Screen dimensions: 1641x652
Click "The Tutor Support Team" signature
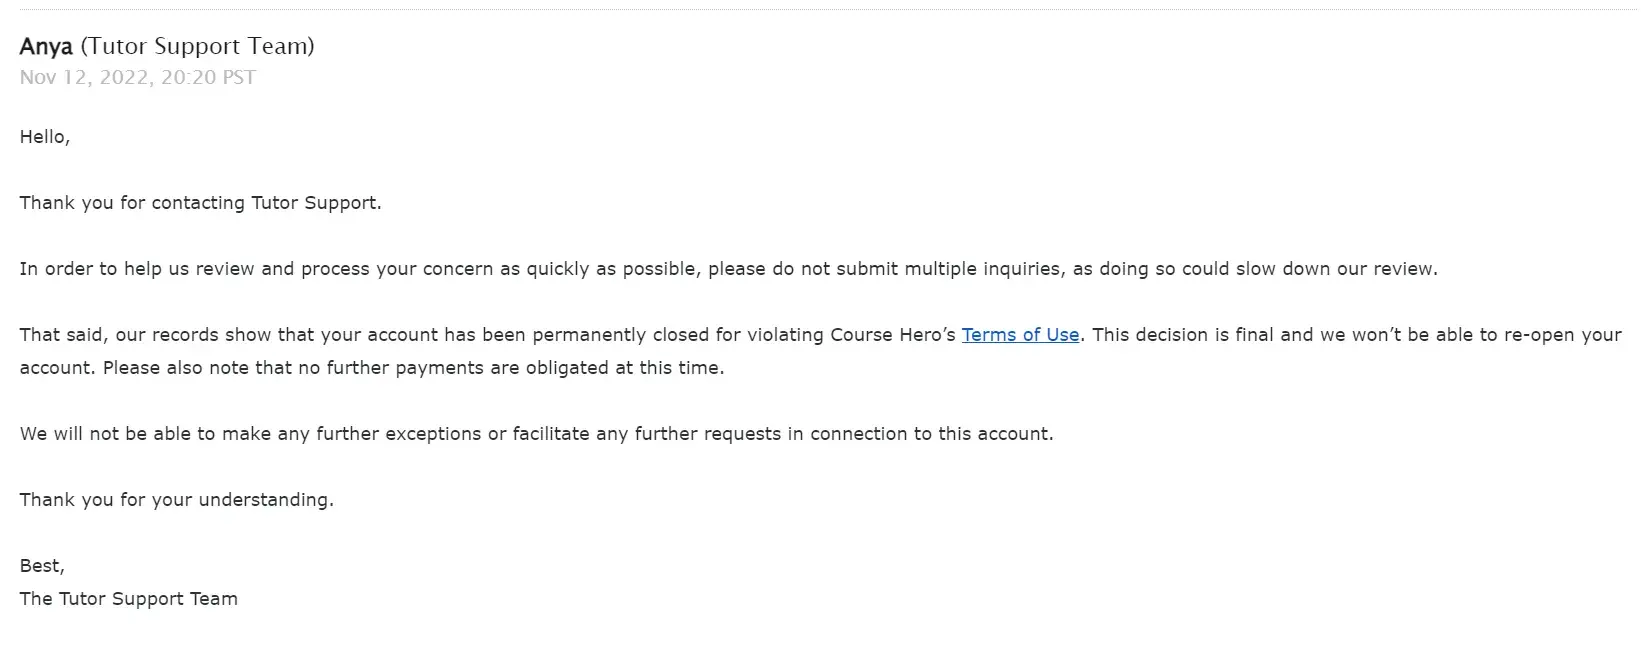click(x=129, y=599)
